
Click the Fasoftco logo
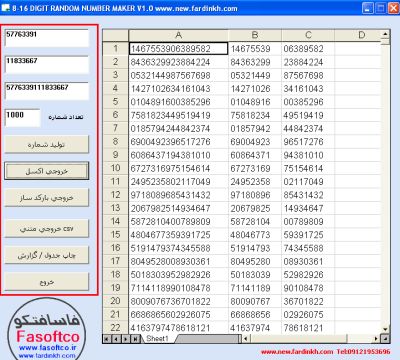coord(47,329)
